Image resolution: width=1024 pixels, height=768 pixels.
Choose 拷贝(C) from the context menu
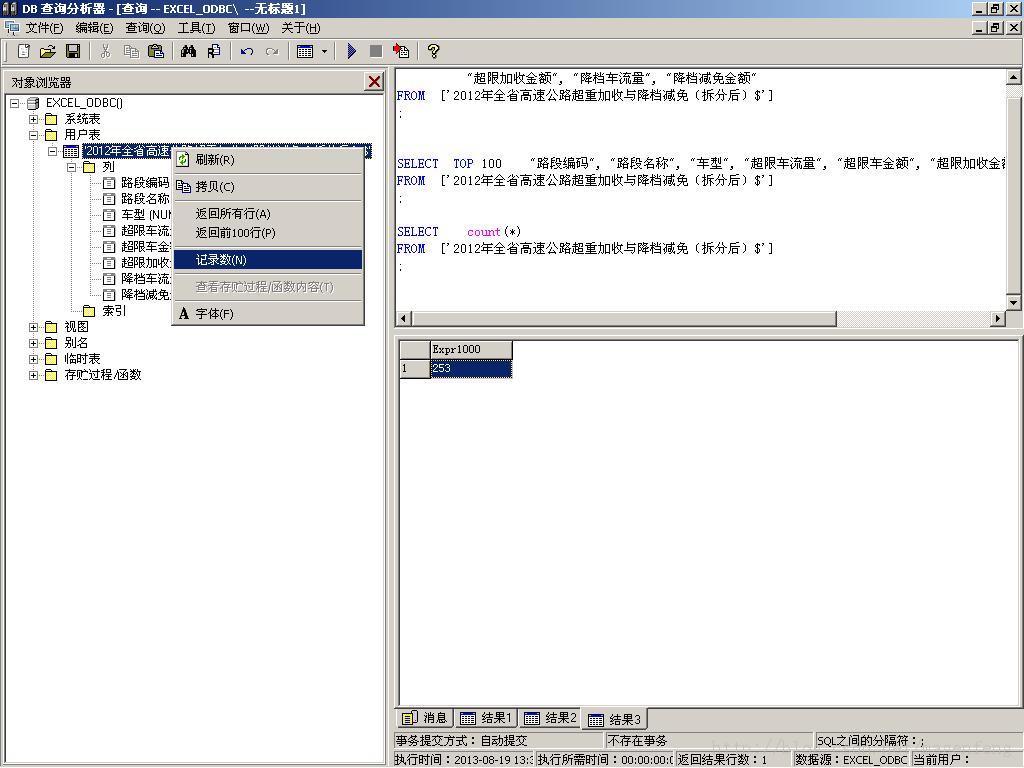click(x=268, y=187)
